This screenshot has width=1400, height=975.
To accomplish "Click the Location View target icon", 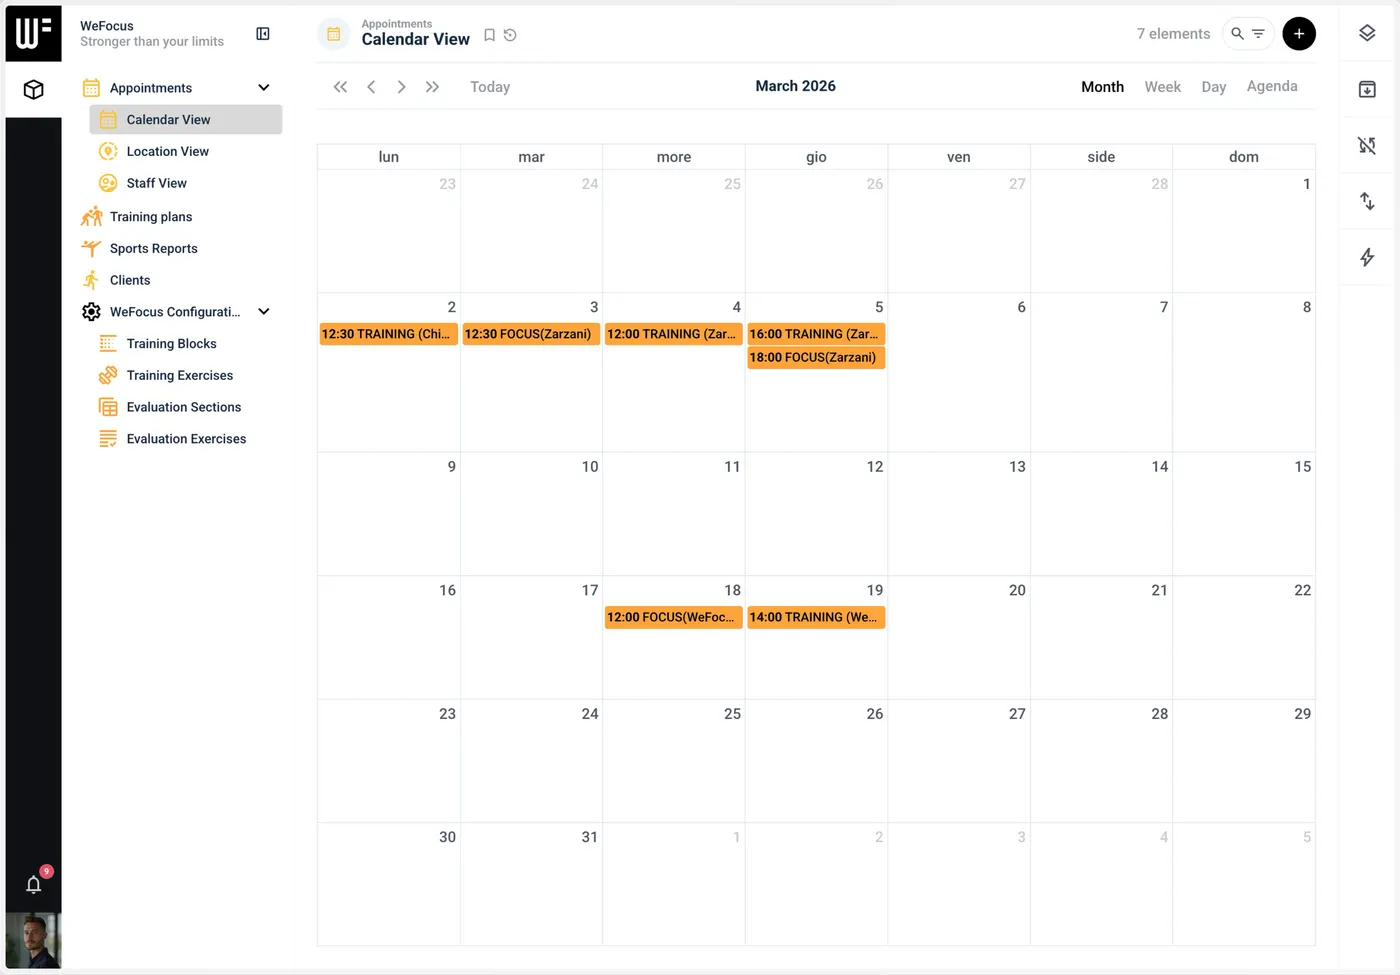I will [108, 152].
